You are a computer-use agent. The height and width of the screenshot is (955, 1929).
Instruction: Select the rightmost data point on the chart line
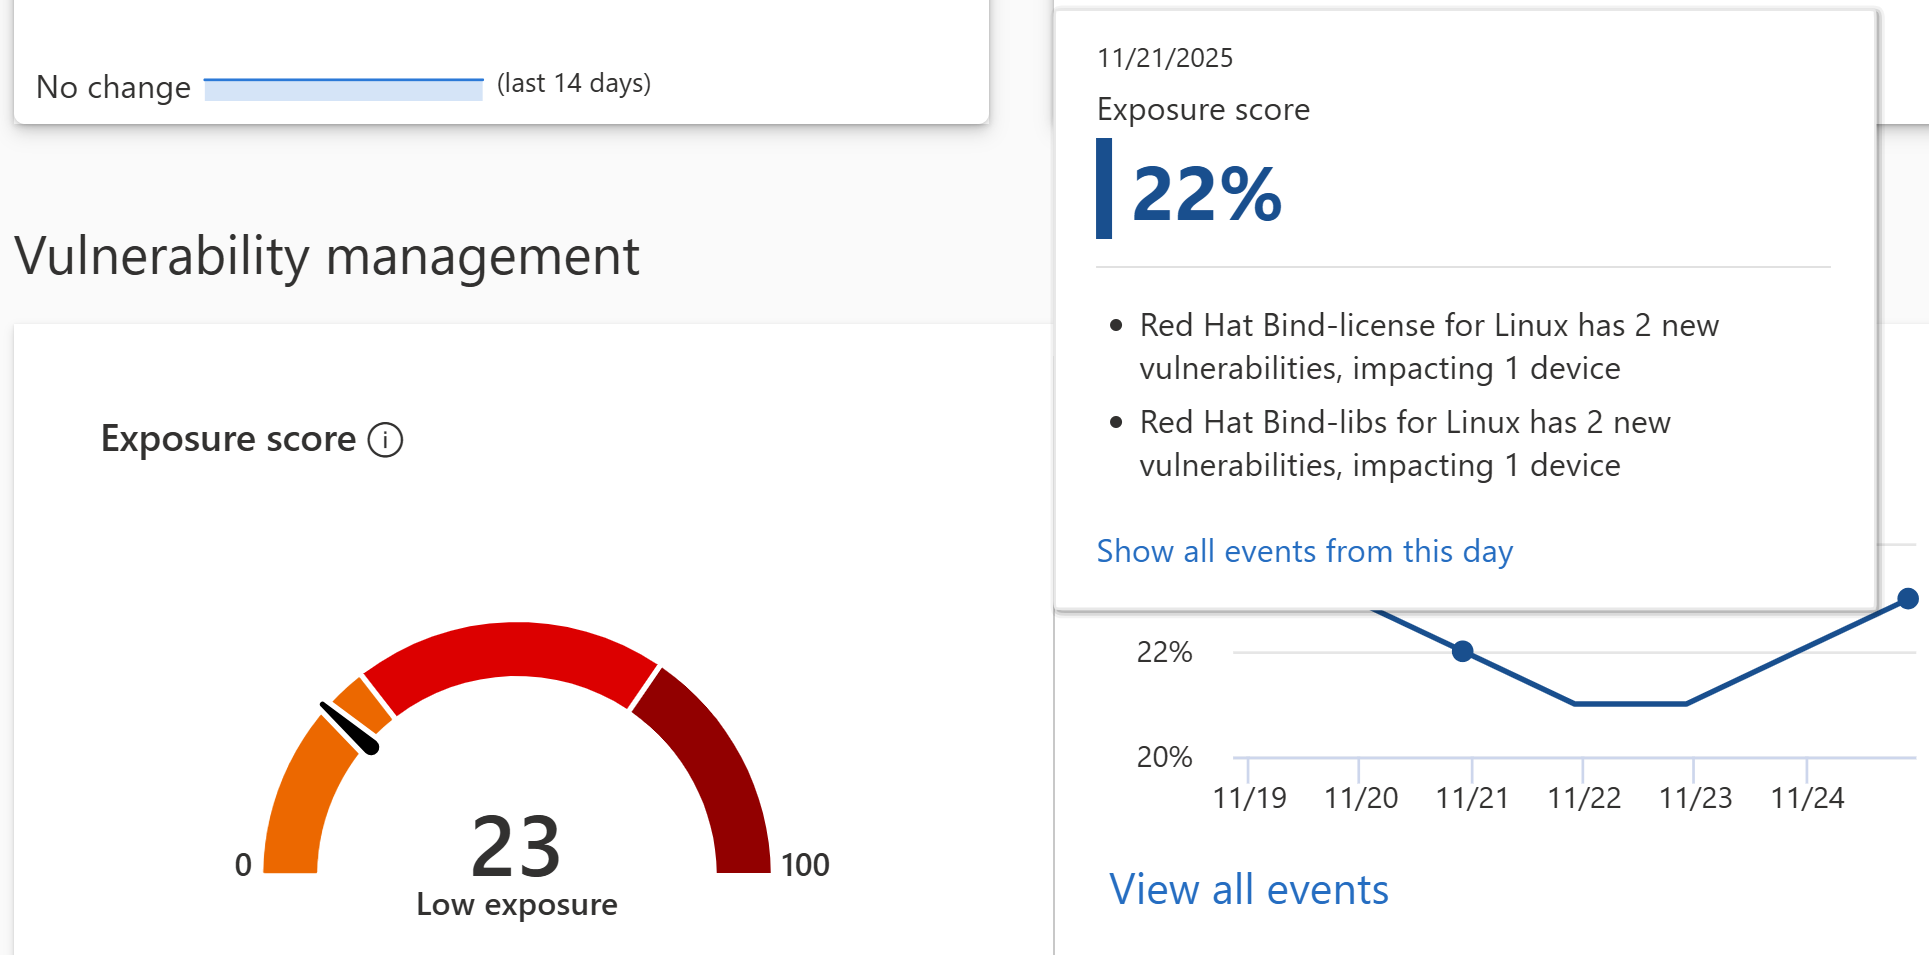point(1907,599)
